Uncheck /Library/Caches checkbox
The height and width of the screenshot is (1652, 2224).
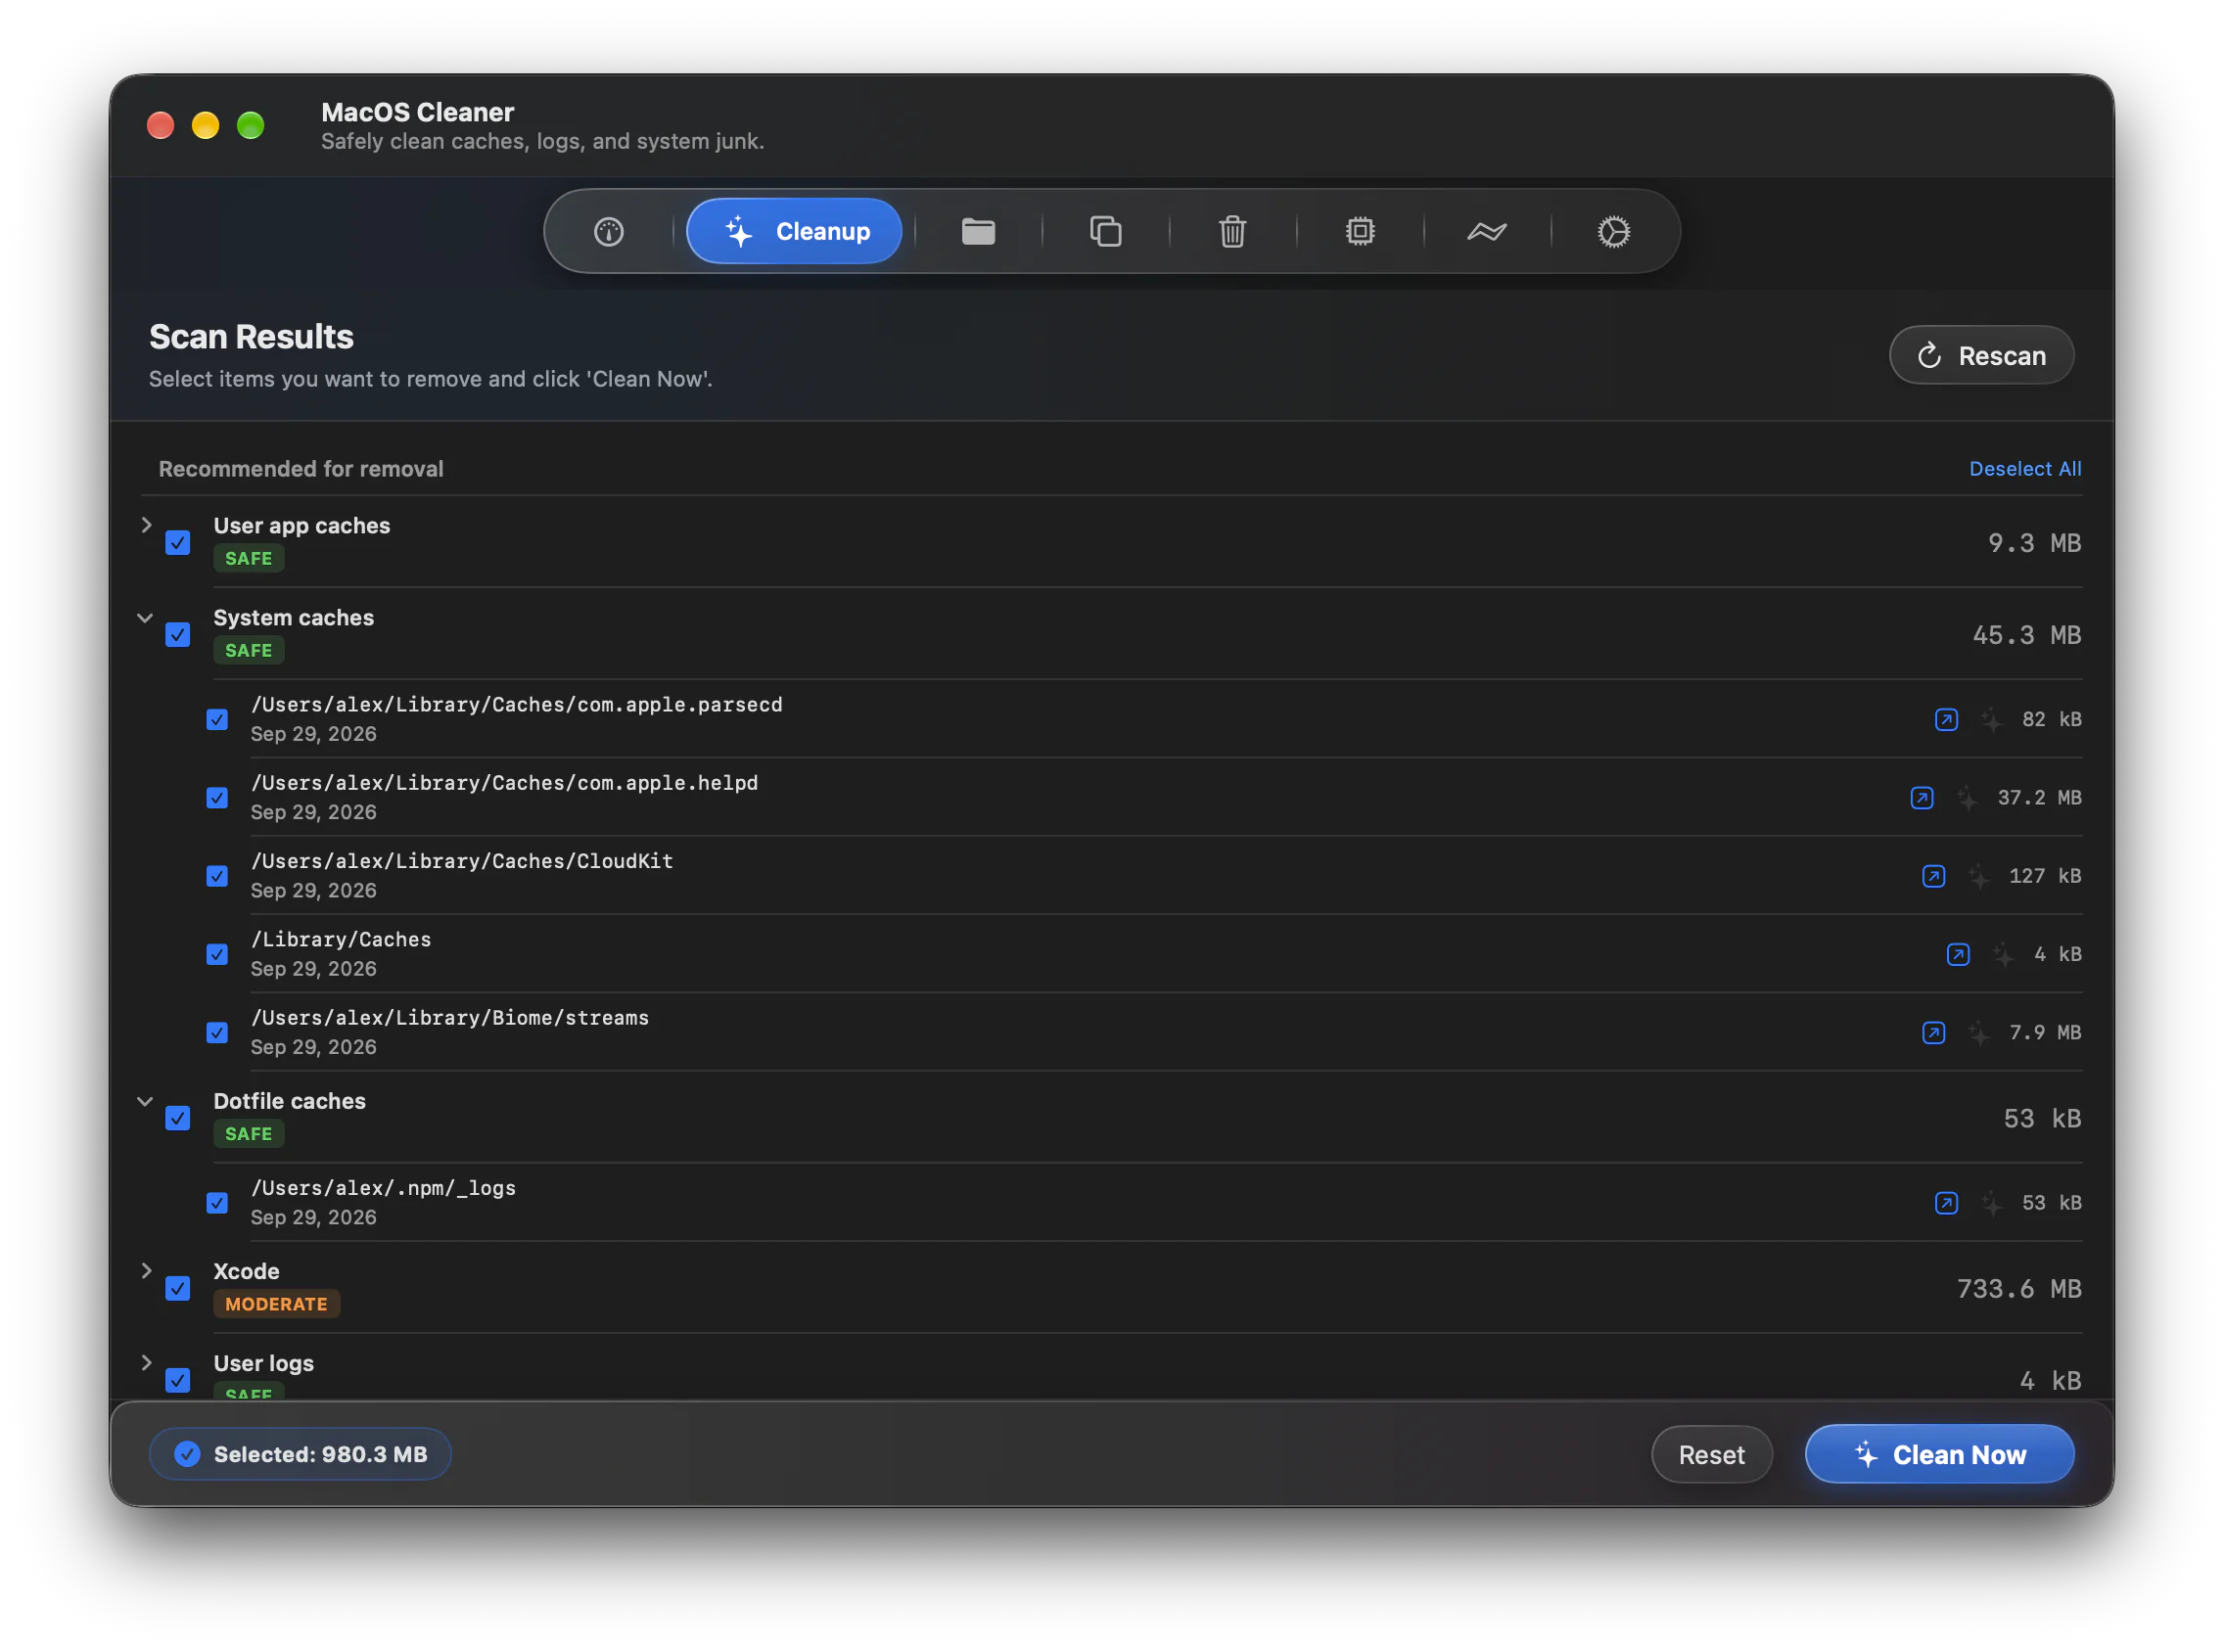pos(217,954)
